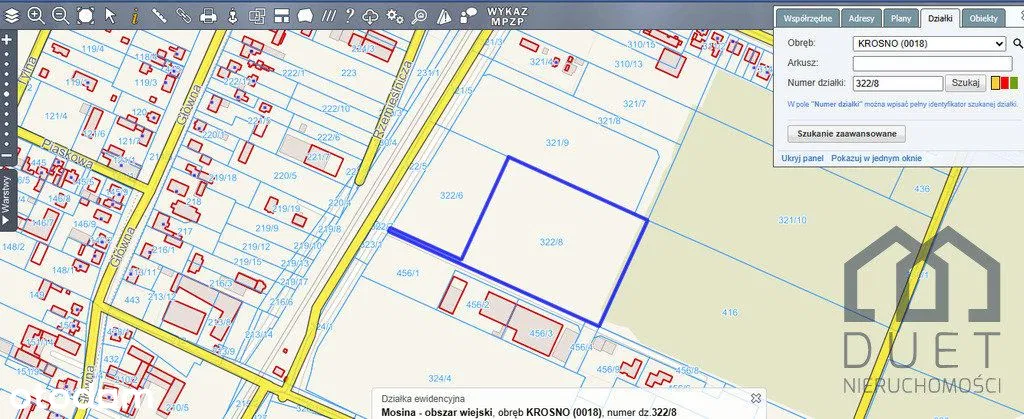Screen dimensions: 1024x419
Task: Click the Ukryj panel link
Action: pos(803,159)
